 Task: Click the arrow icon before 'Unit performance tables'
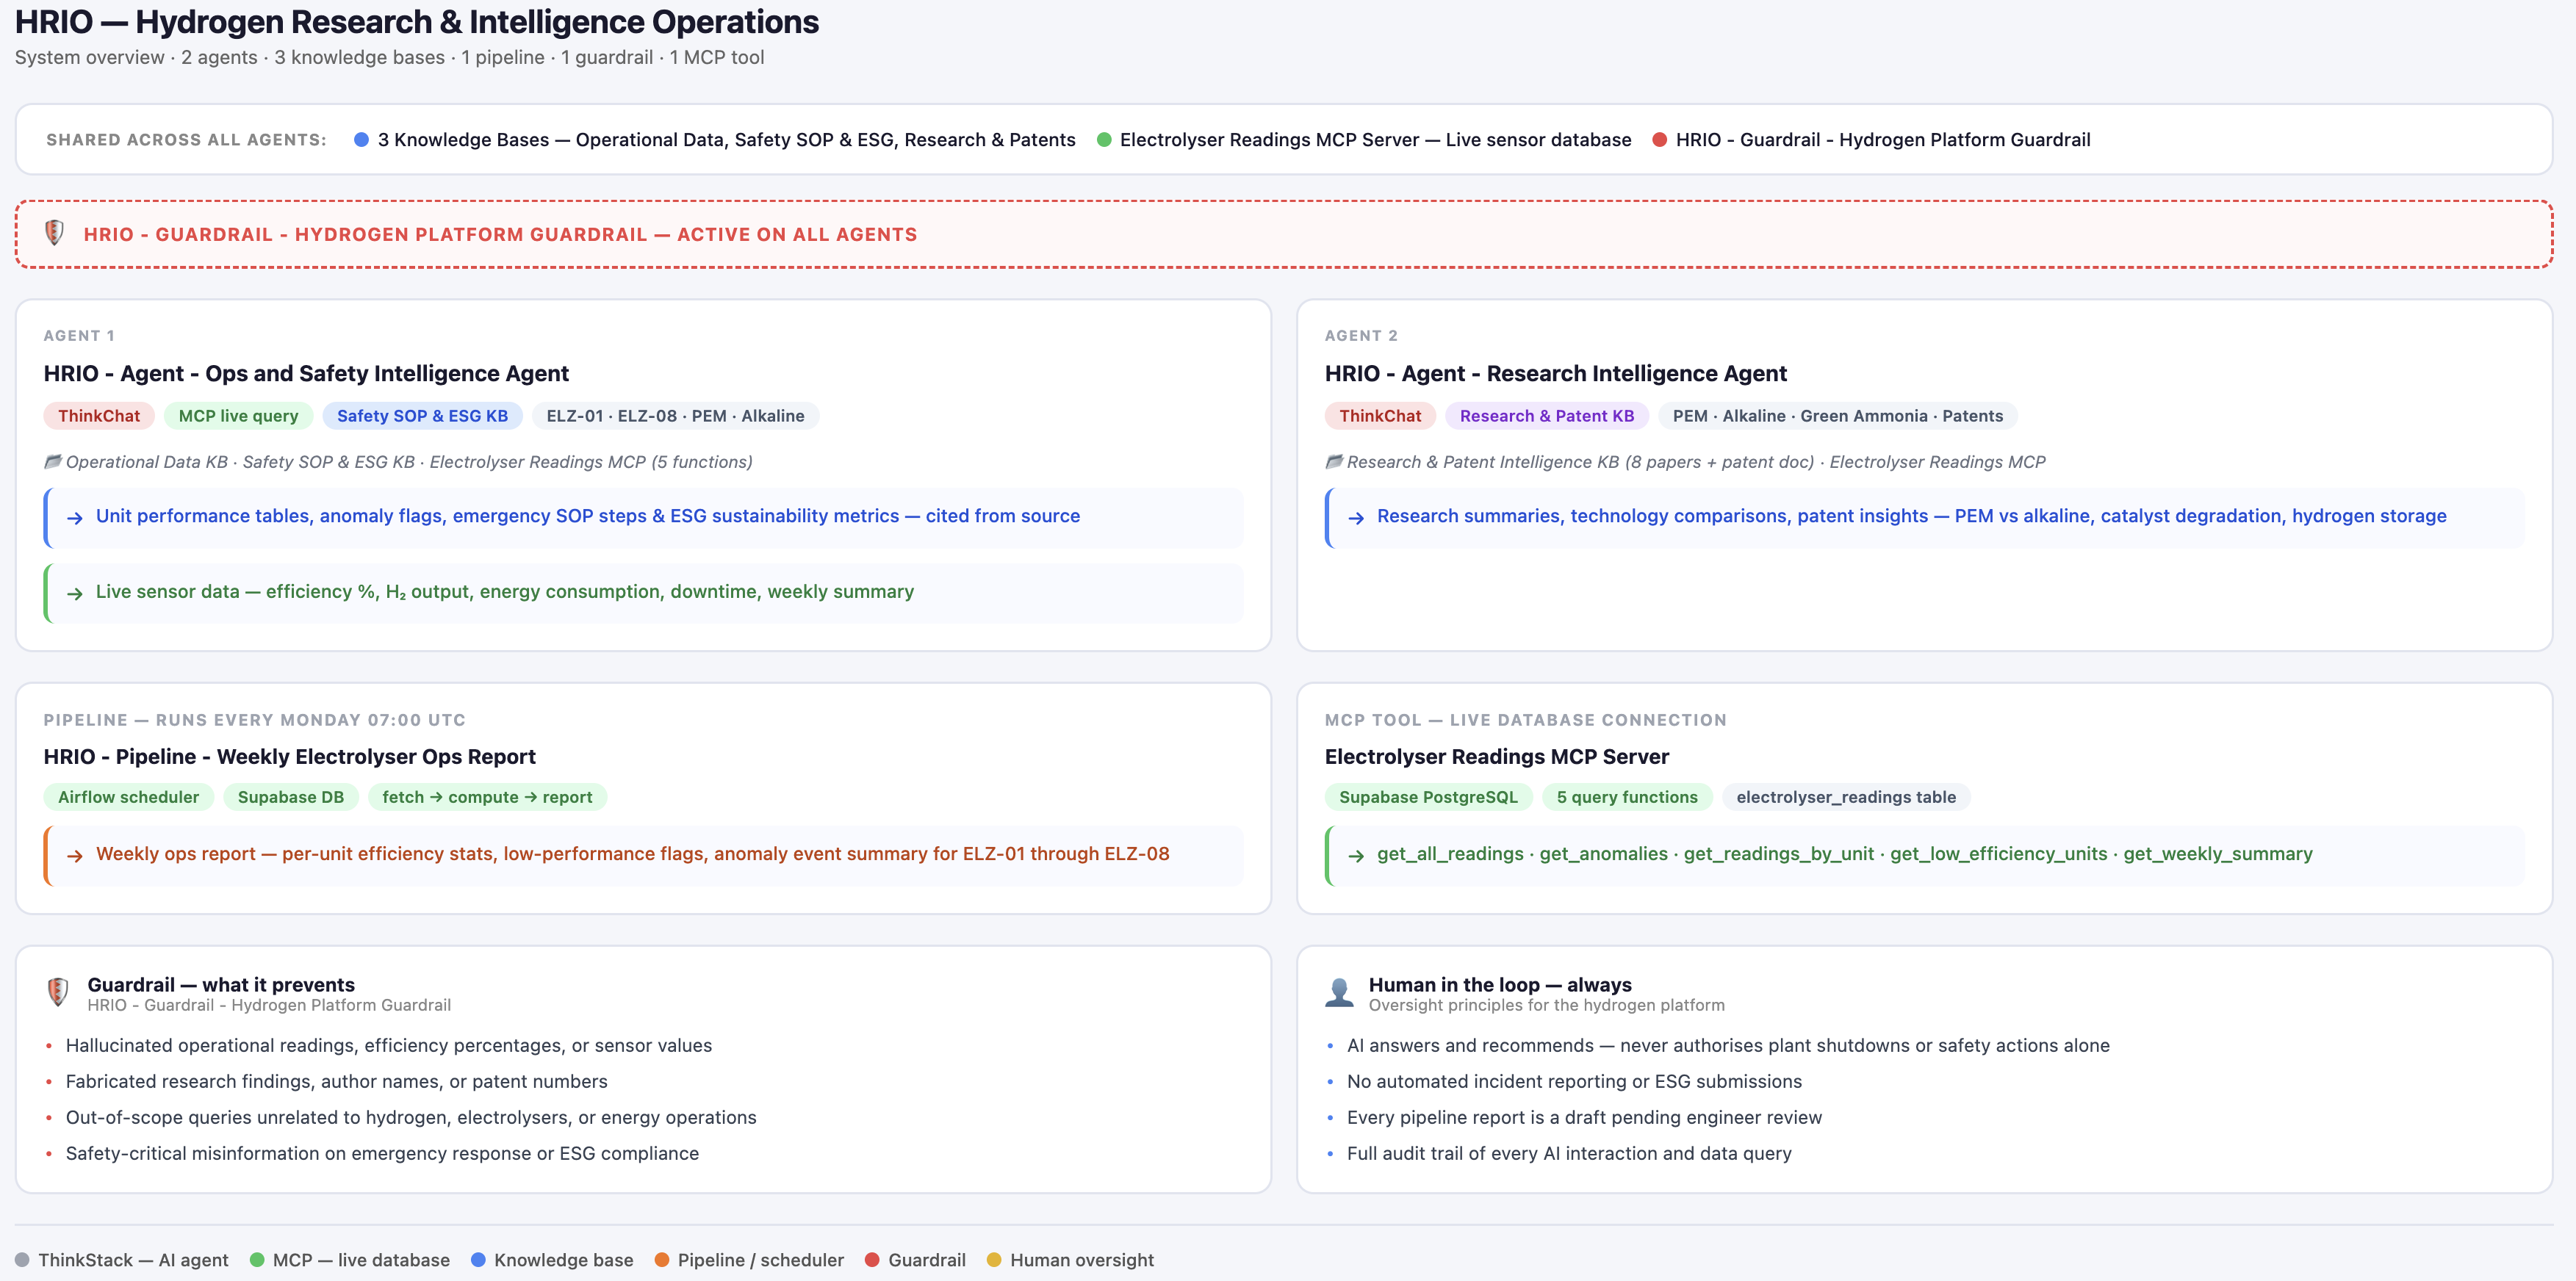coord(75,517)
